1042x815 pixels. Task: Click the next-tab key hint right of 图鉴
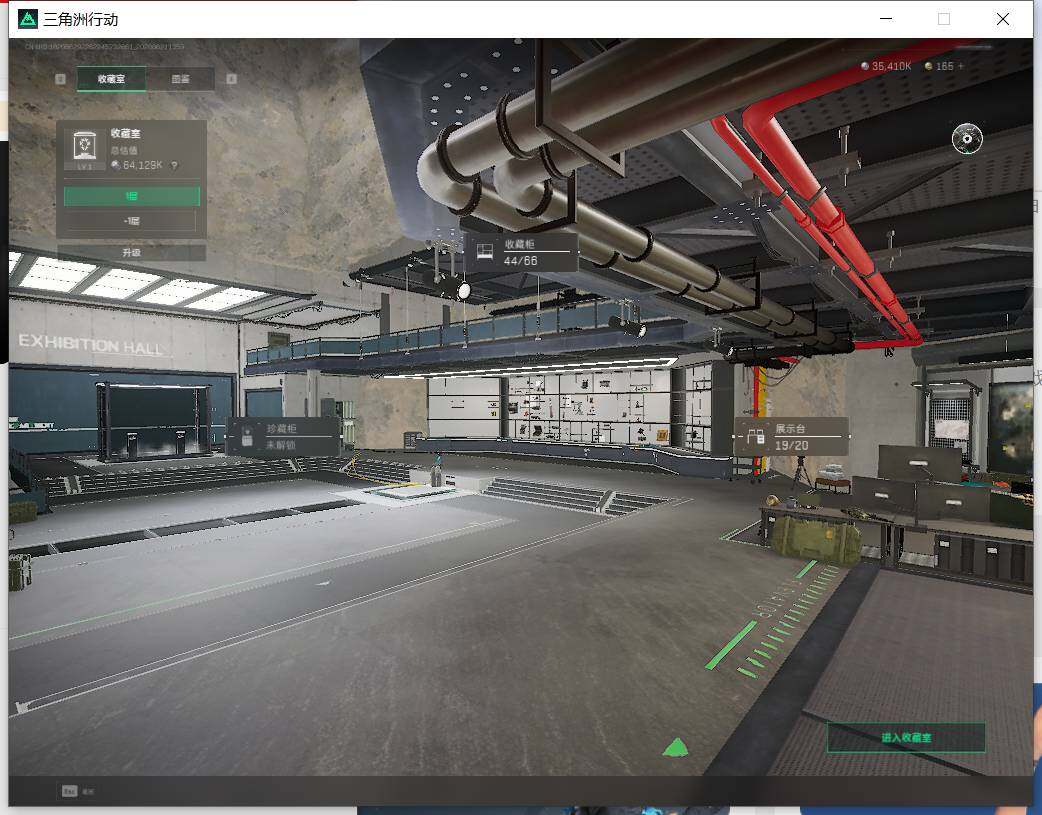(x=231, y=79)
